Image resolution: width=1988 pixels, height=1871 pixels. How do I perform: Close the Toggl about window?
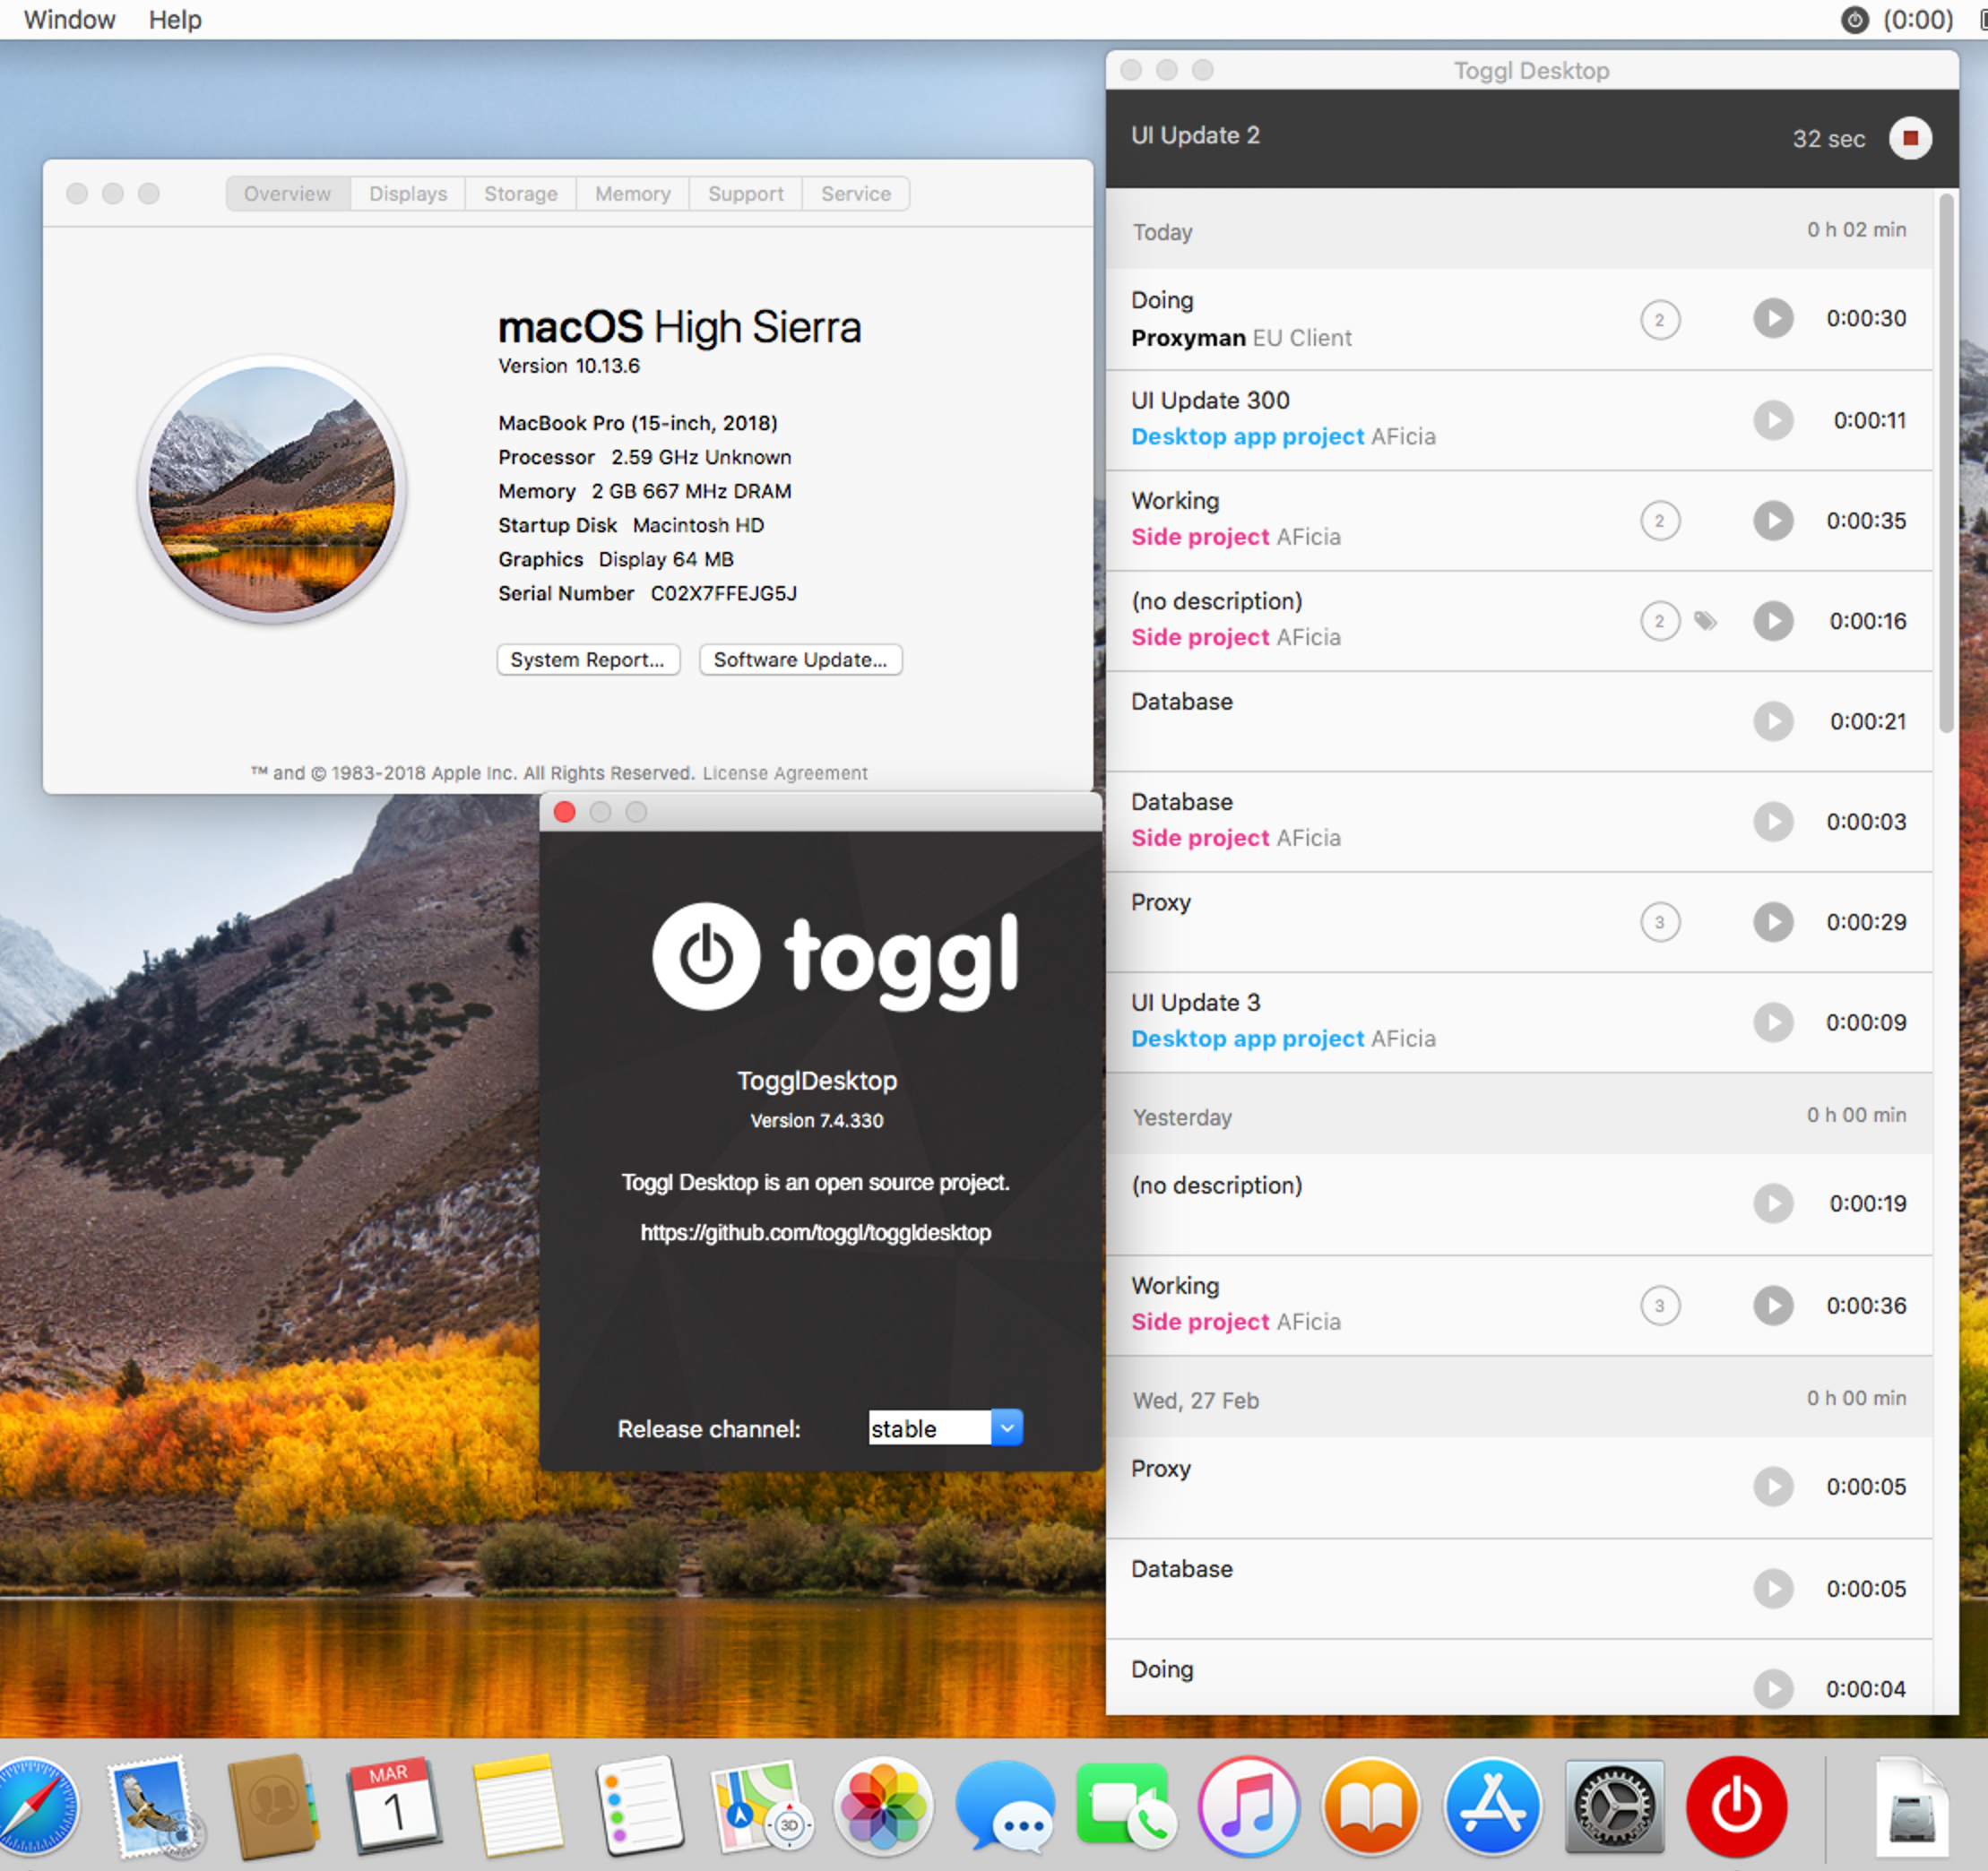564,812
